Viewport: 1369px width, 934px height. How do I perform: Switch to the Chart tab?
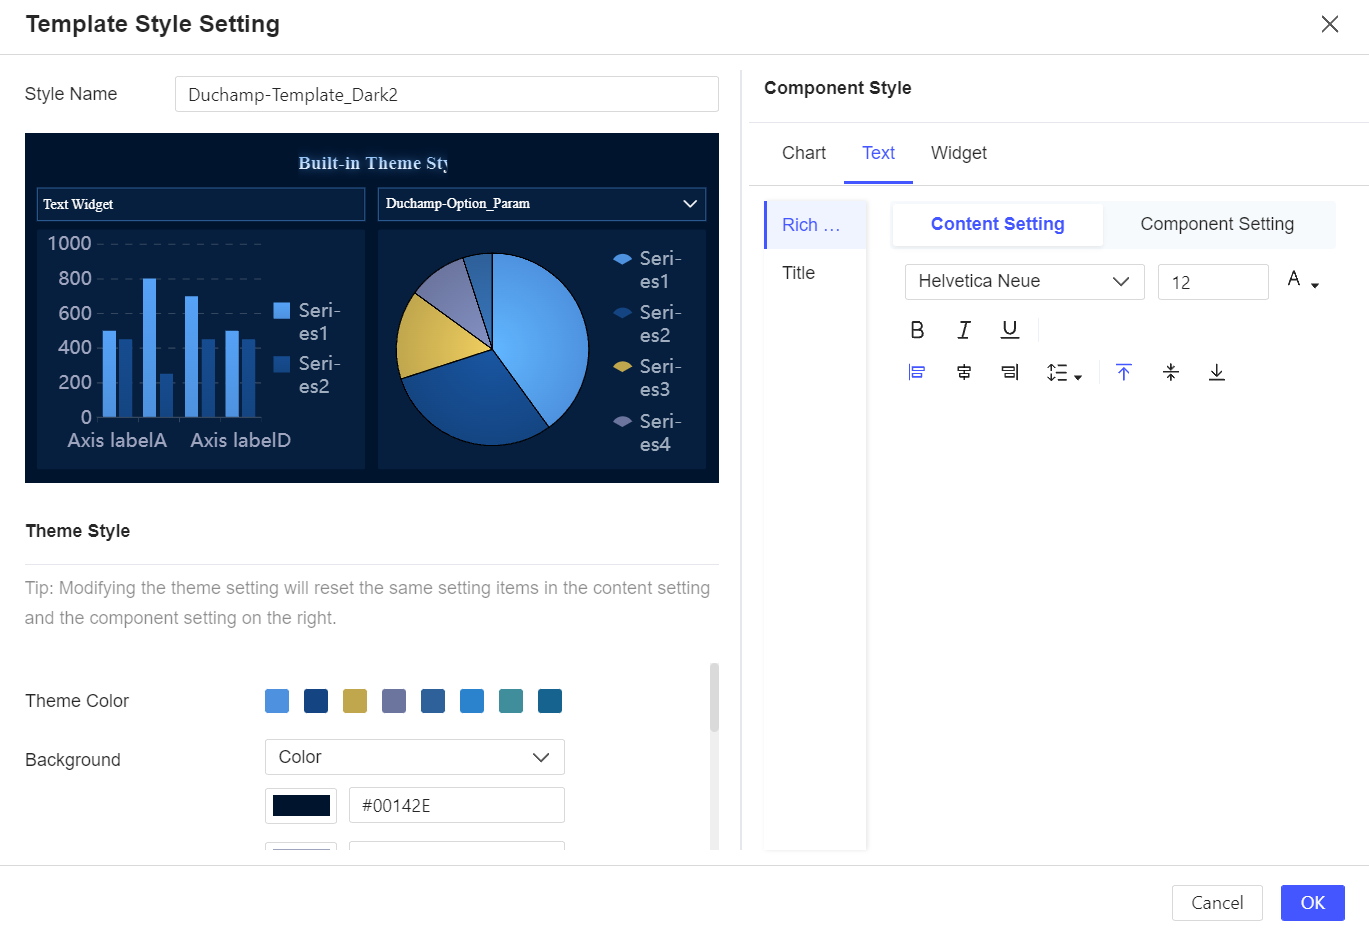pyautogui.click(x=804, y=153)
